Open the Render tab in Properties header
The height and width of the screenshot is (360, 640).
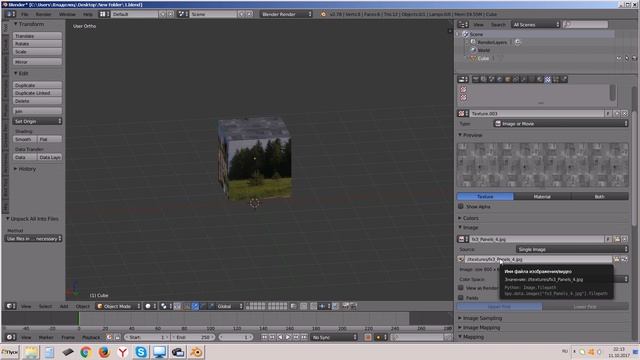[476, 79]
